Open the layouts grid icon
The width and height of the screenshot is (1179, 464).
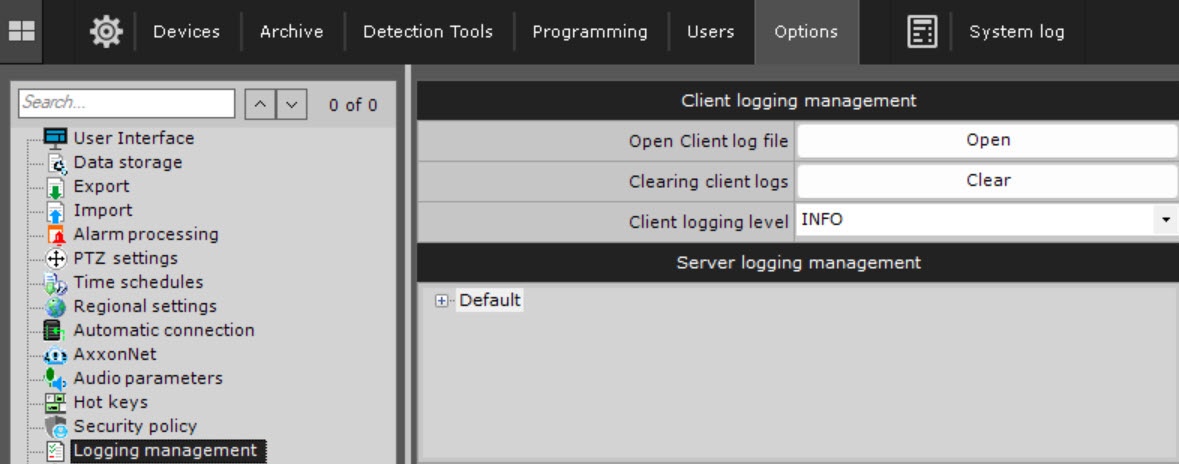click(21, 32)
